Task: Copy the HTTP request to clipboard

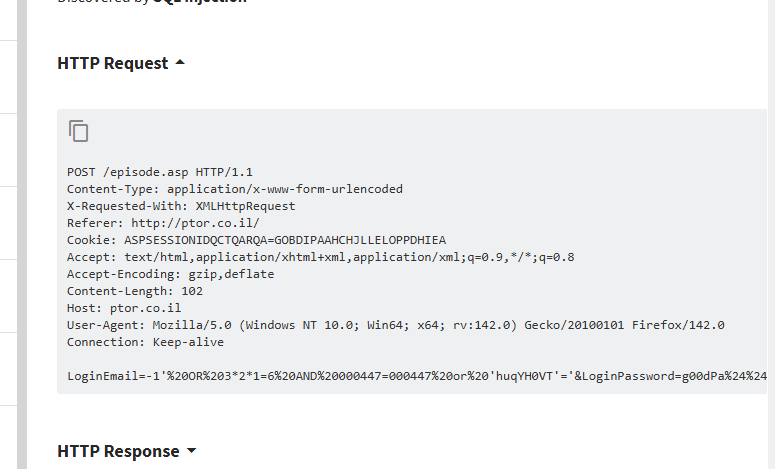Action: [x=79, y=131]
